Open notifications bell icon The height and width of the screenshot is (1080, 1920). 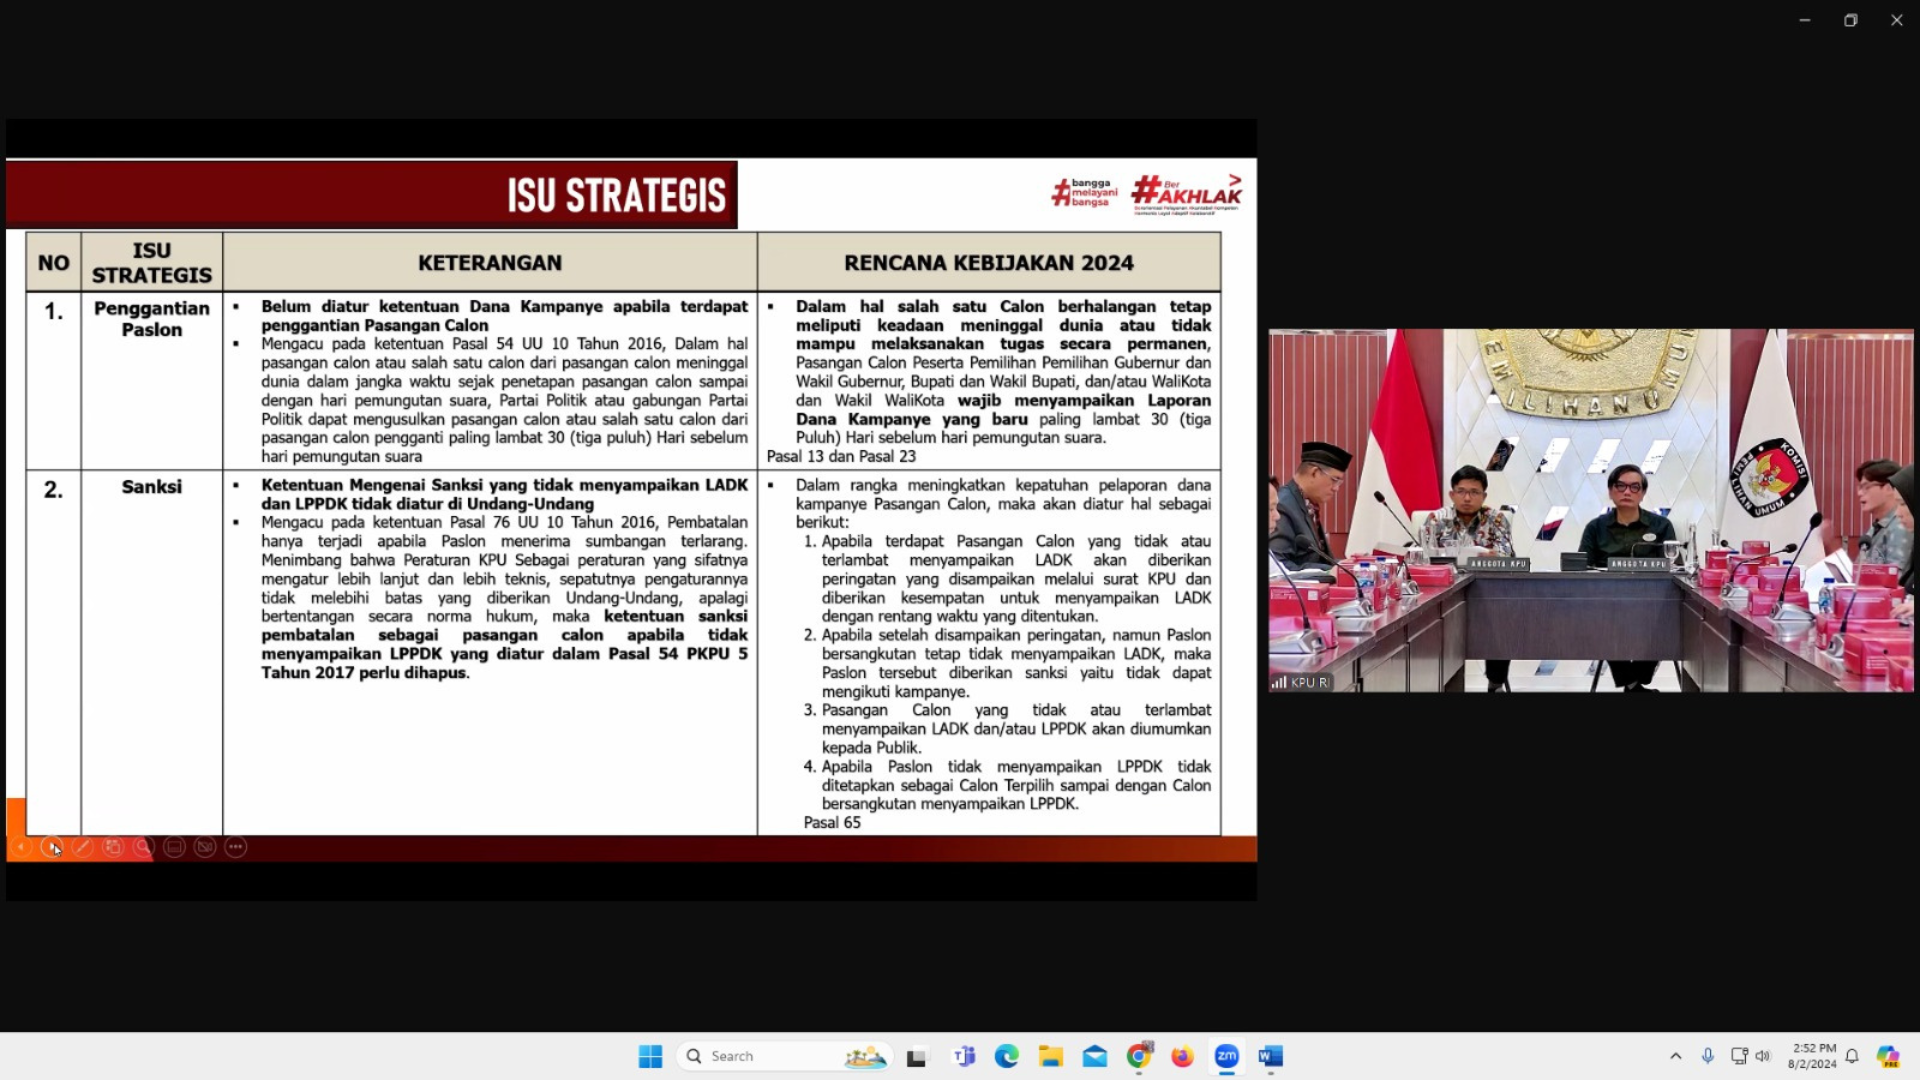(x=1852, y=1056)
